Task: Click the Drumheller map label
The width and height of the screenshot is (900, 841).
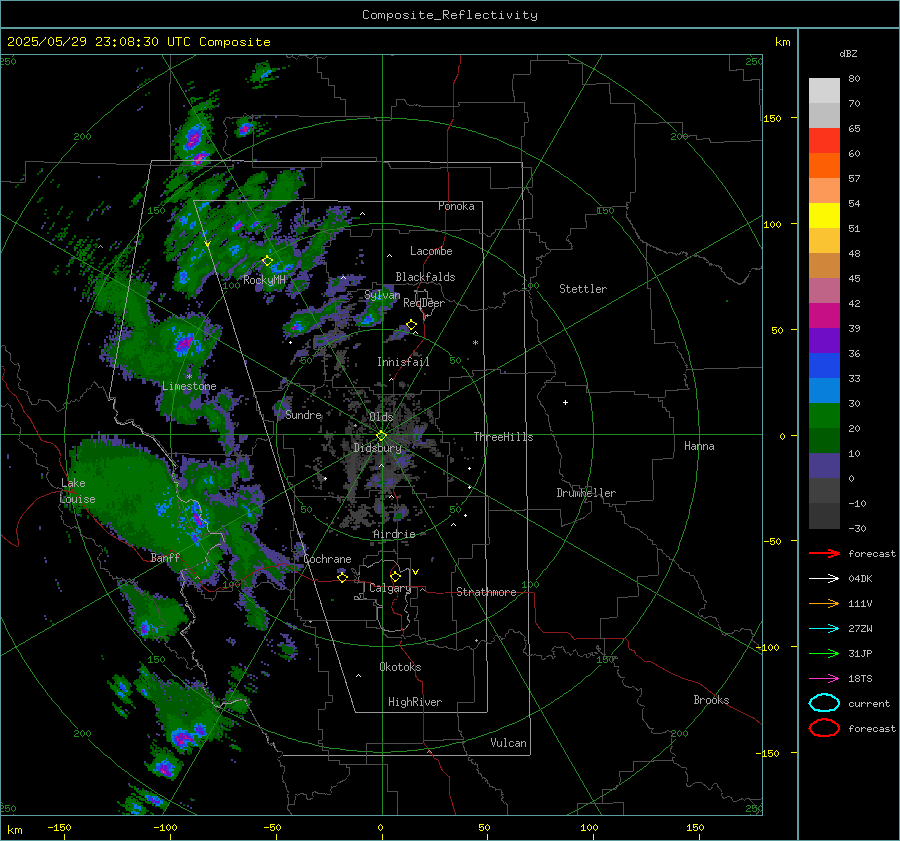Action: [586, 493]
